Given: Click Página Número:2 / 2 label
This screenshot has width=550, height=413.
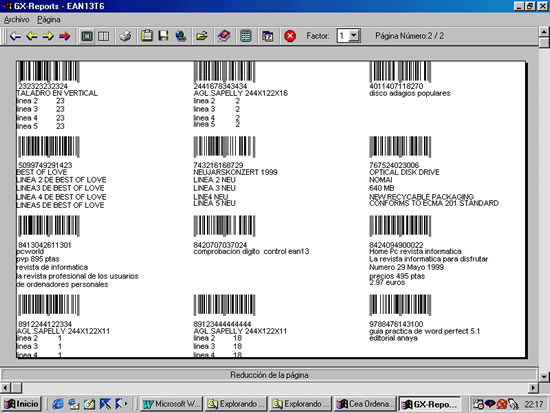Looking at the screenshot, I should (409, 36).
